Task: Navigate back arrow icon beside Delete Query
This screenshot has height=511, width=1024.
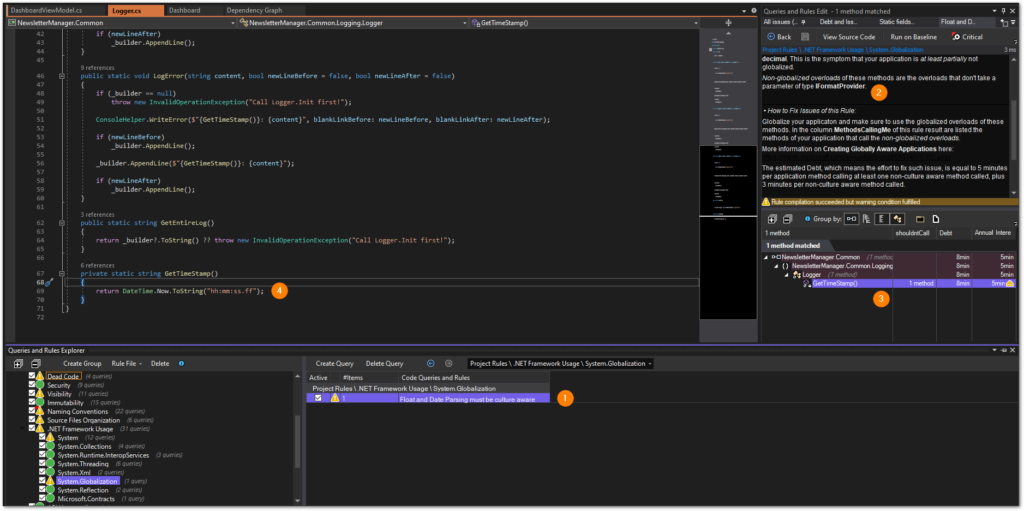Action: 430,363
